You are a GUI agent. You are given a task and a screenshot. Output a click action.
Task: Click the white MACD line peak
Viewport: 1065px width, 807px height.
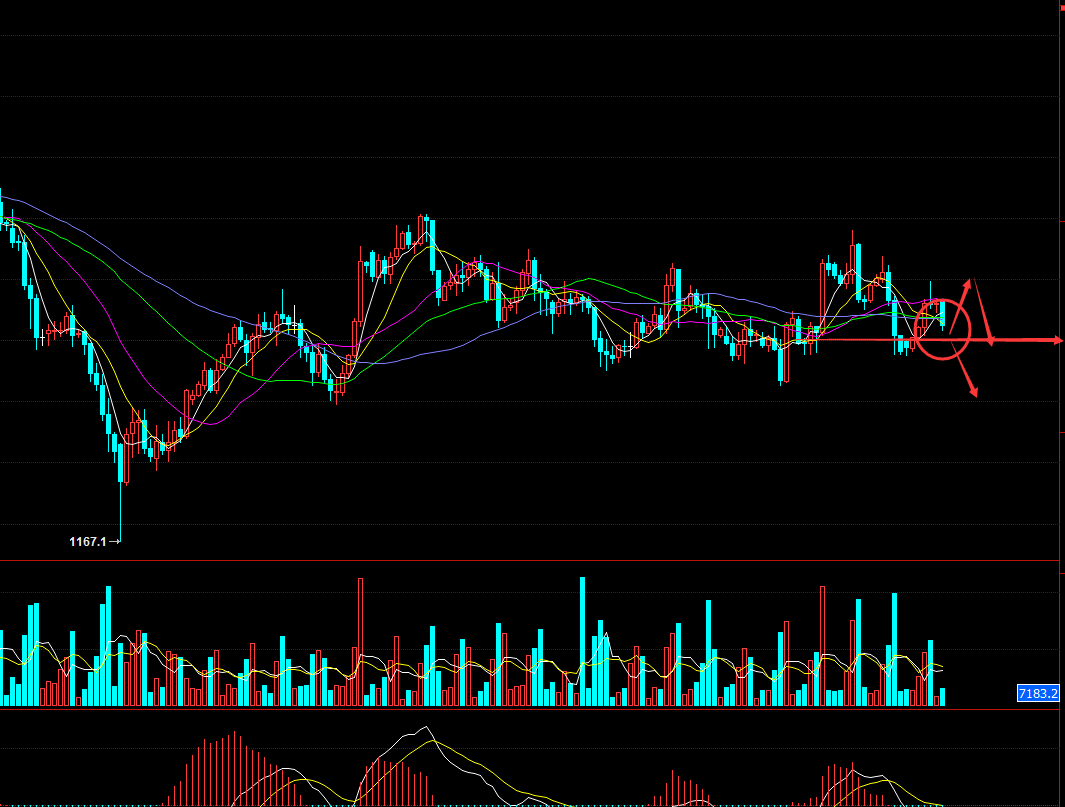pos(425,728)
